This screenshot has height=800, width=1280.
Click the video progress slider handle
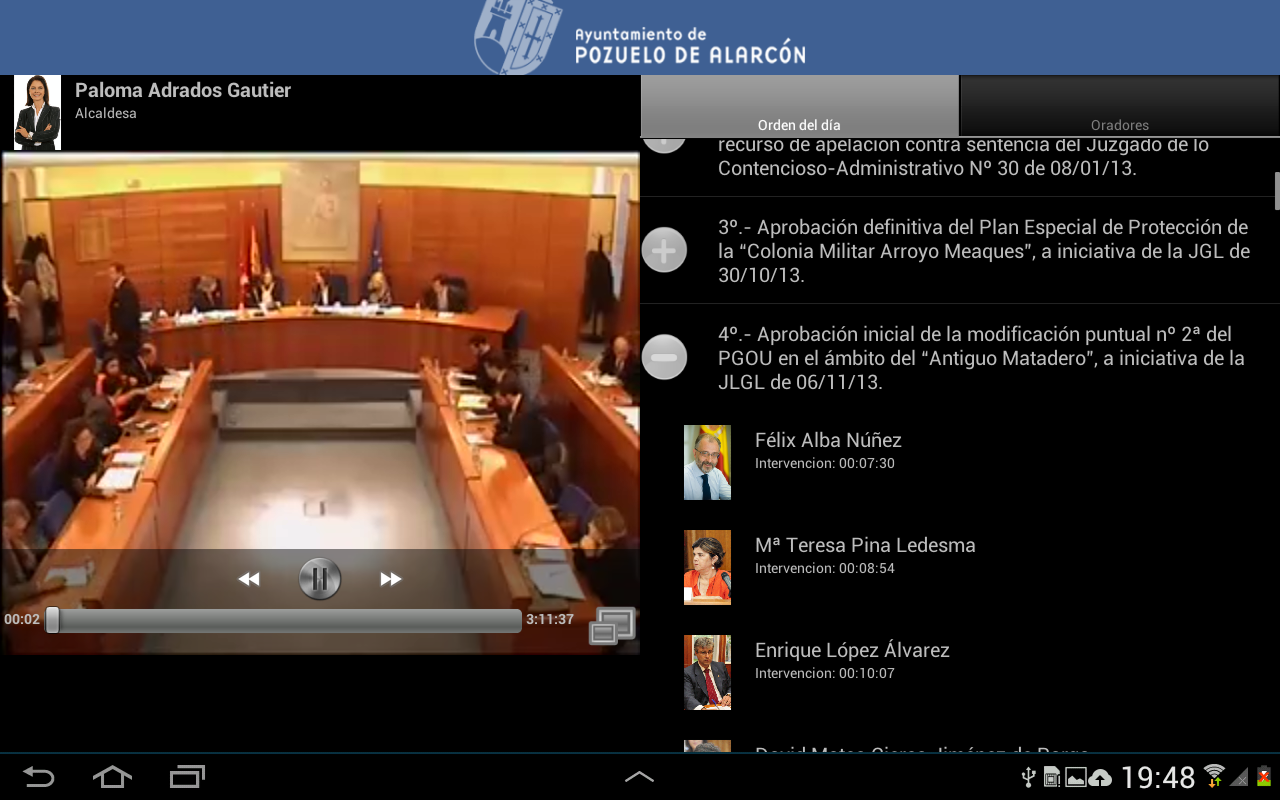click(x=52, y=620)
